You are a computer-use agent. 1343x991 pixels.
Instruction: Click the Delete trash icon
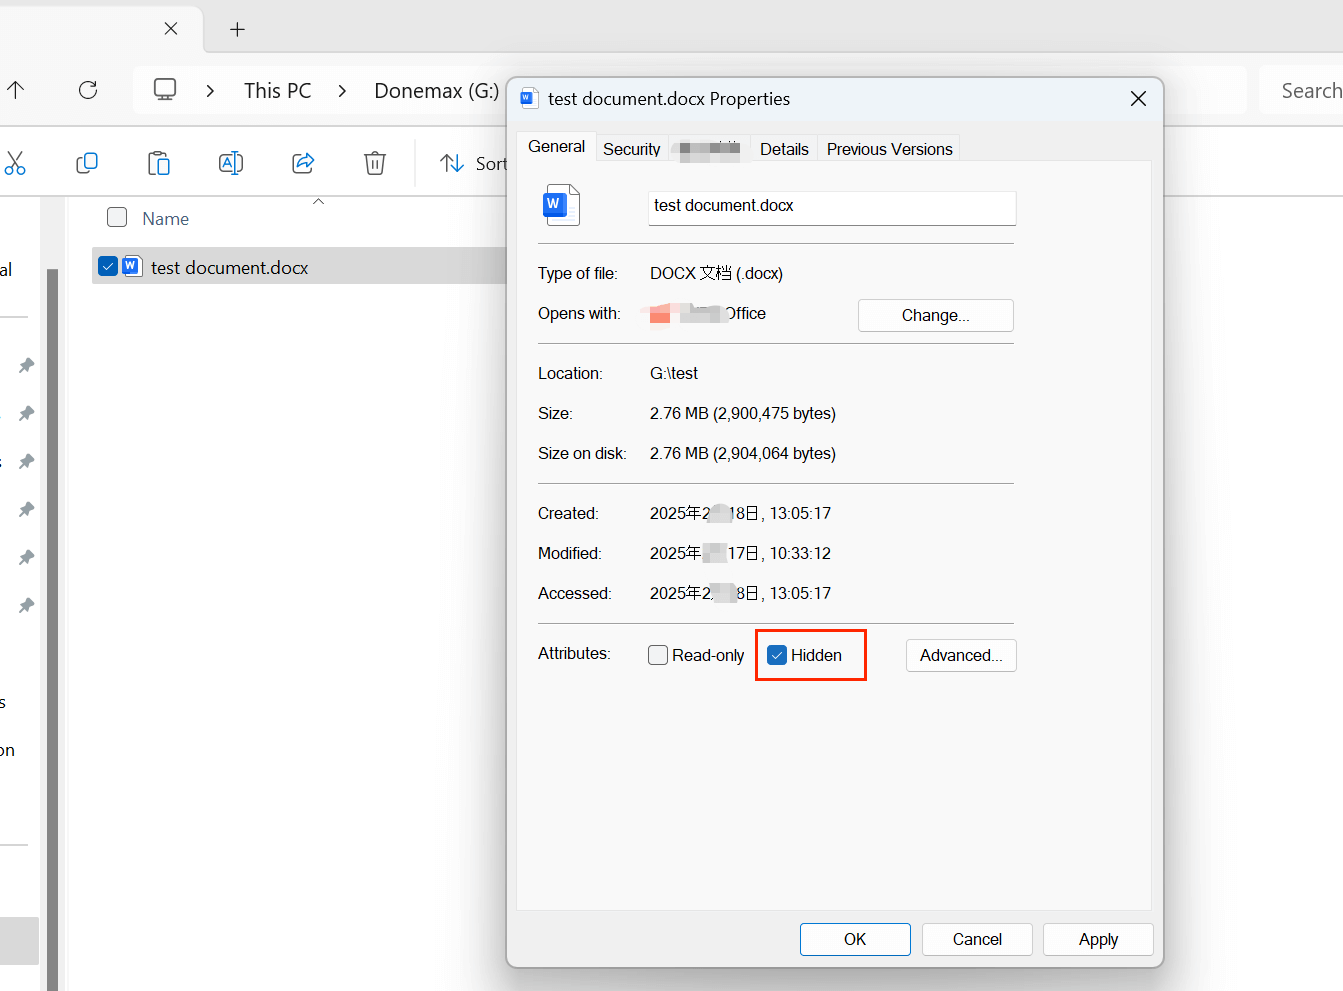(375, 163)
